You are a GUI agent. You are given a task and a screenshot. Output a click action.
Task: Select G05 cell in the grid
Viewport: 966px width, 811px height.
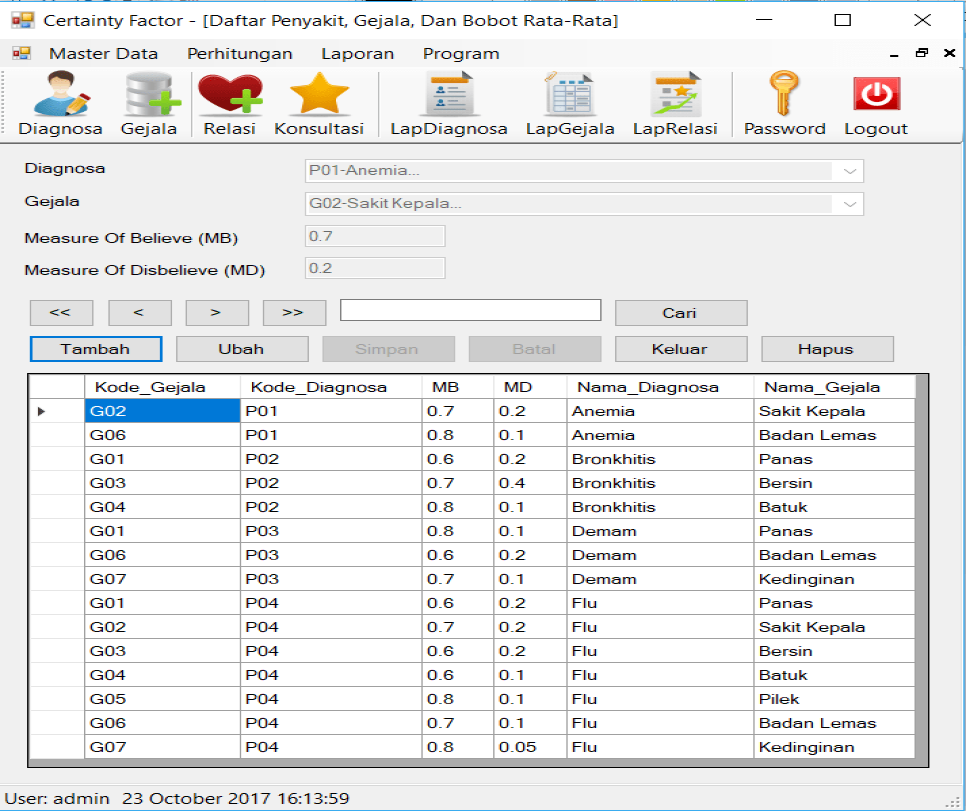162,699
